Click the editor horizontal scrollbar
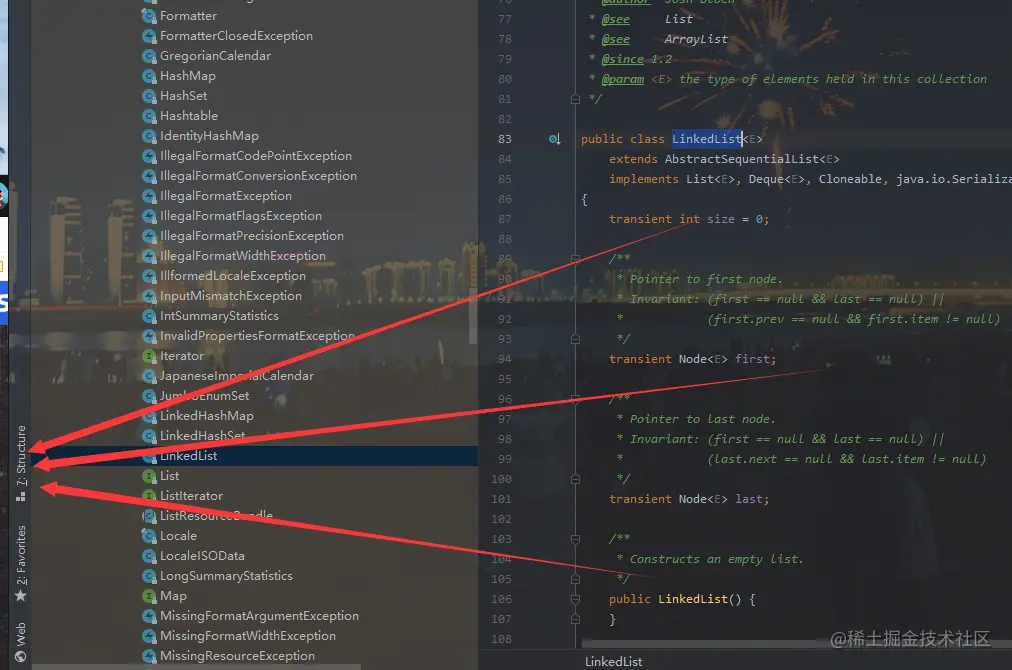Image resolution: width=1012 pixels, height=670 pixels. tap(796, 644)
